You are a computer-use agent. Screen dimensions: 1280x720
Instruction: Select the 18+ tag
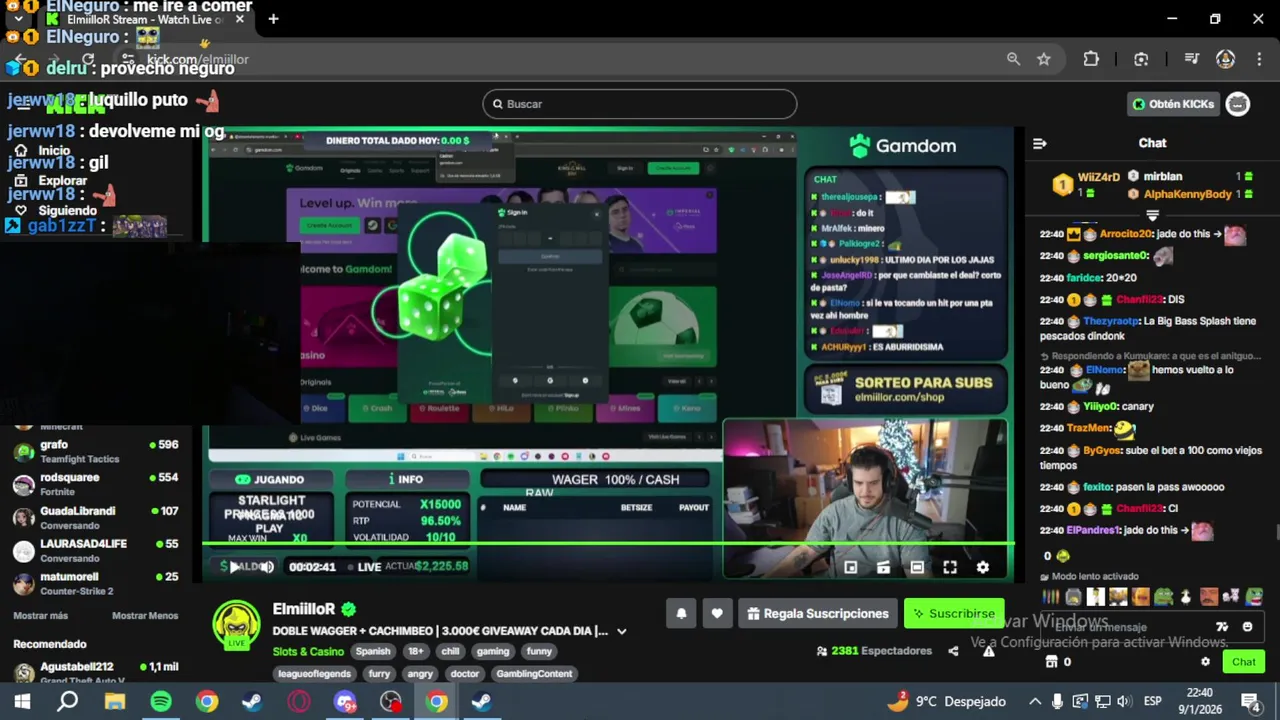415,651
